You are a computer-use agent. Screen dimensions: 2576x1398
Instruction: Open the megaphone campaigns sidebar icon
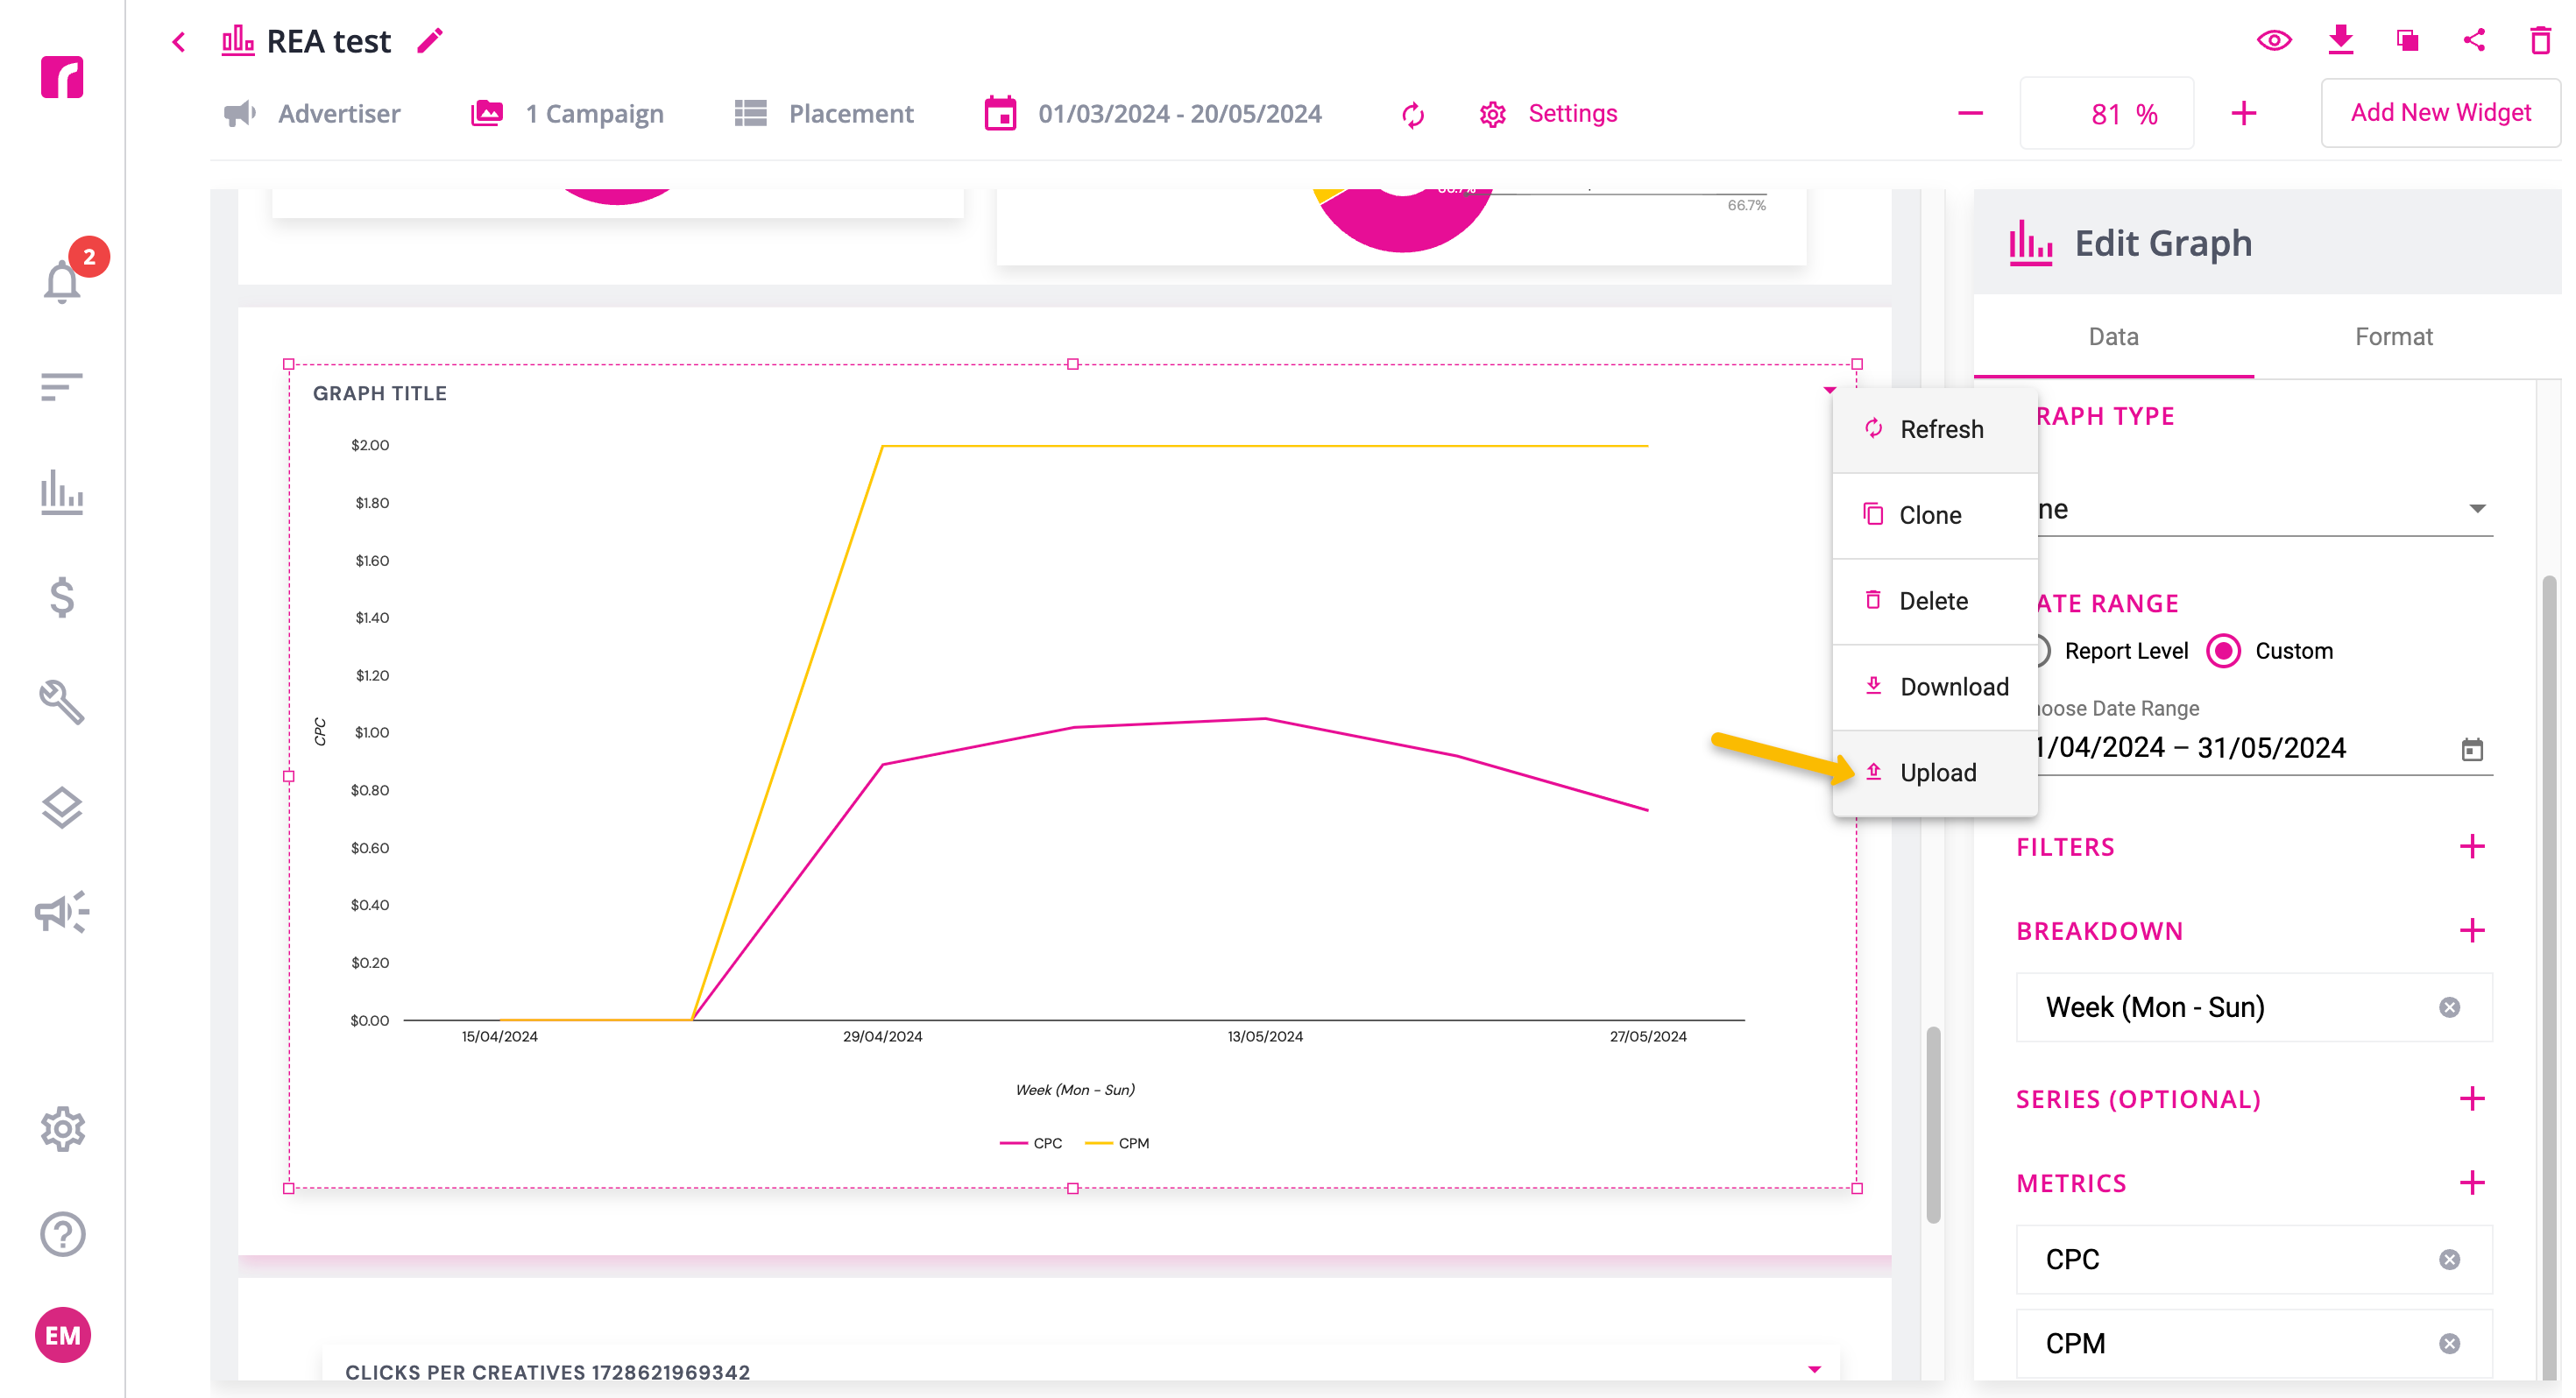point(62,912)
